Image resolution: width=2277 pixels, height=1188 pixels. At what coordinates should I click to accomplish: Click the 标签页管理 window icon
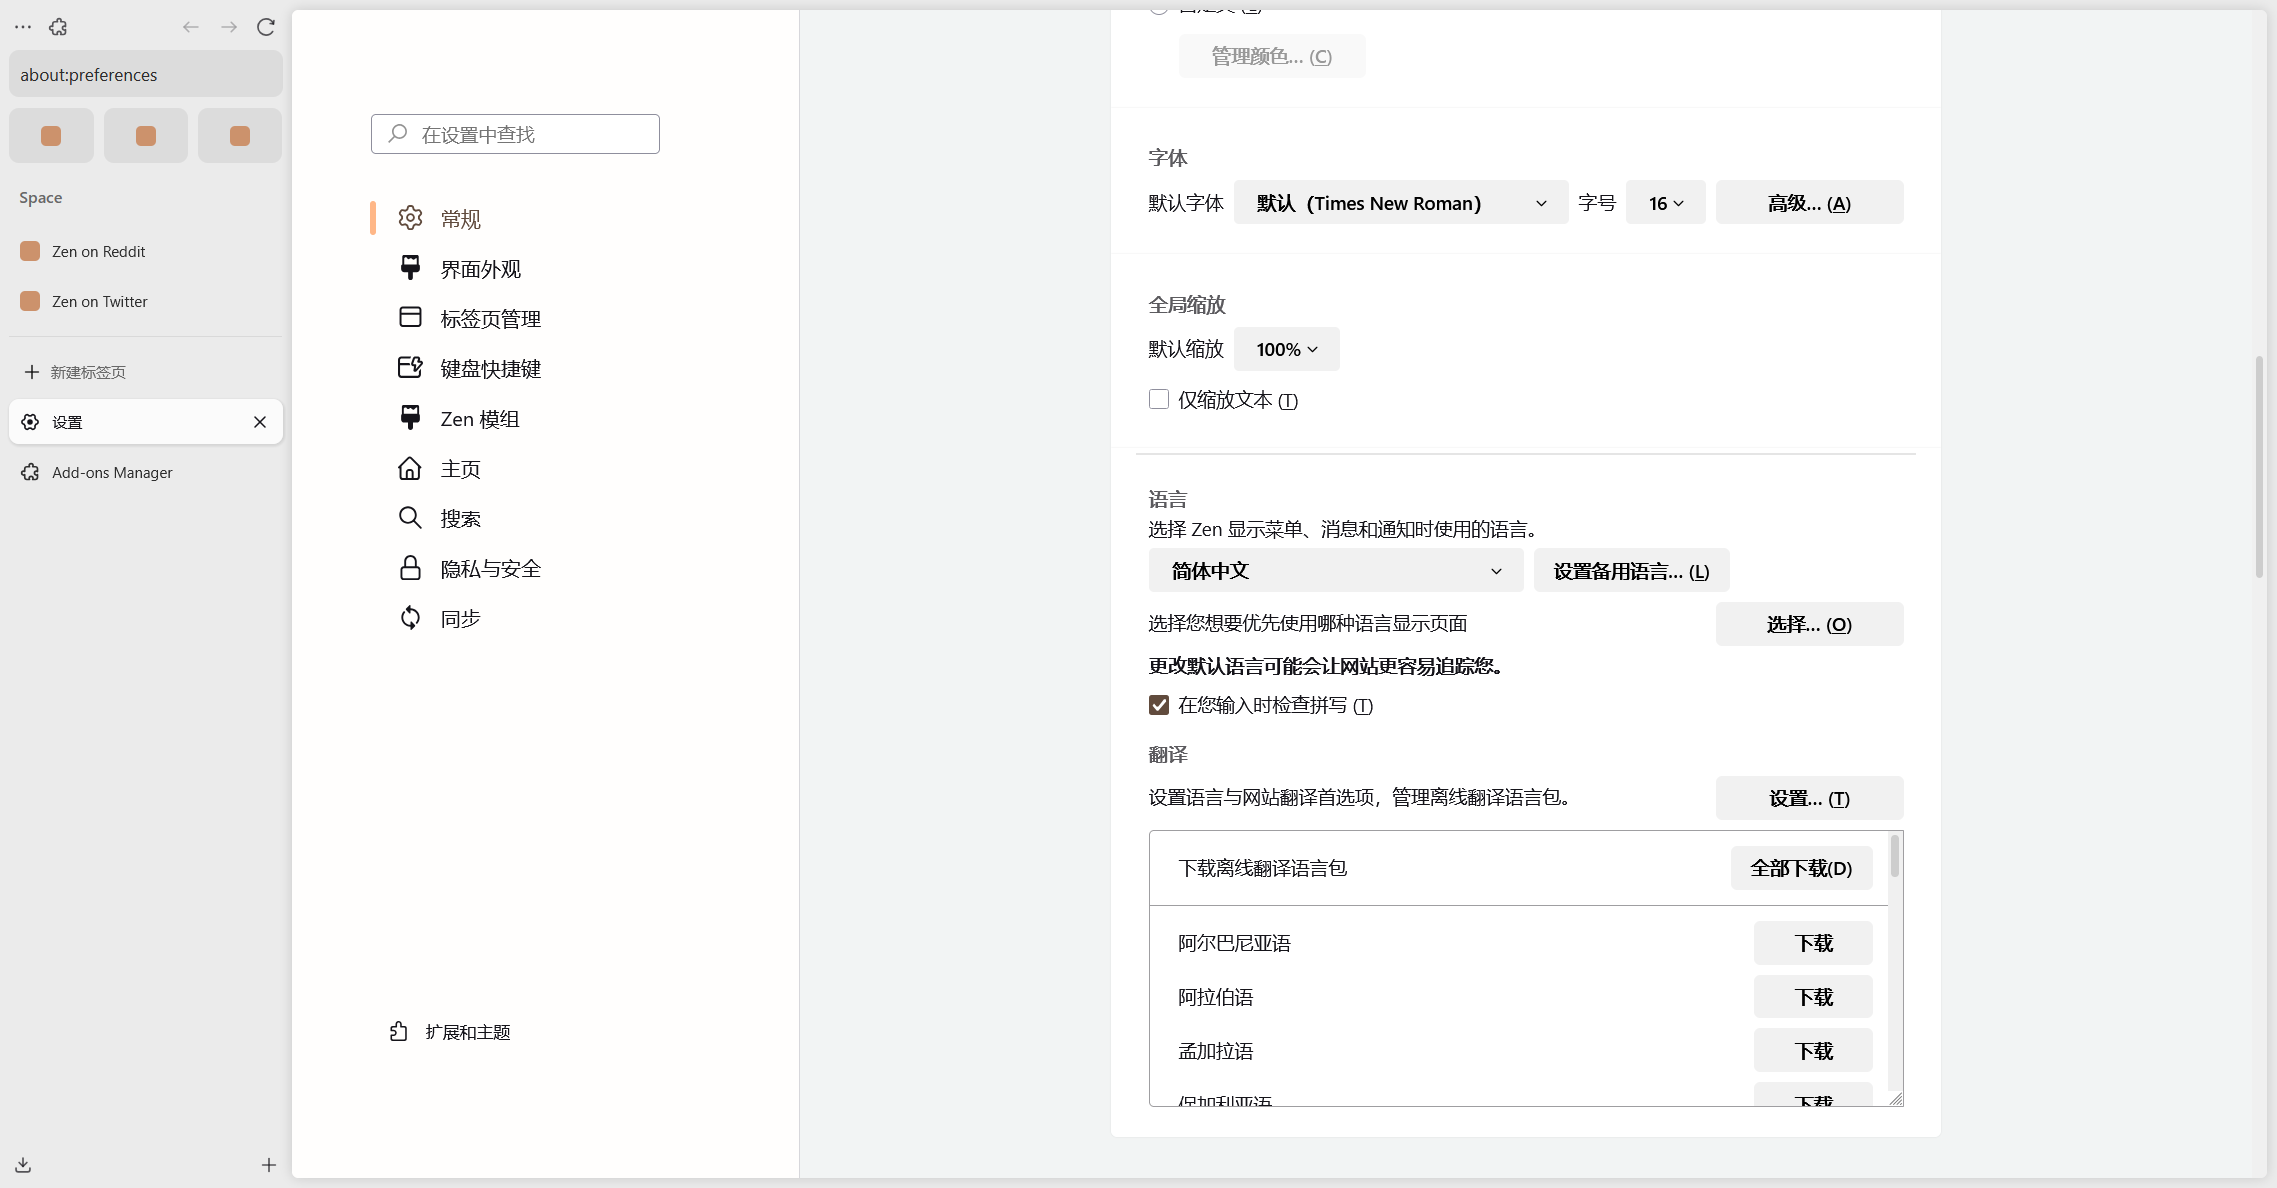410,317
